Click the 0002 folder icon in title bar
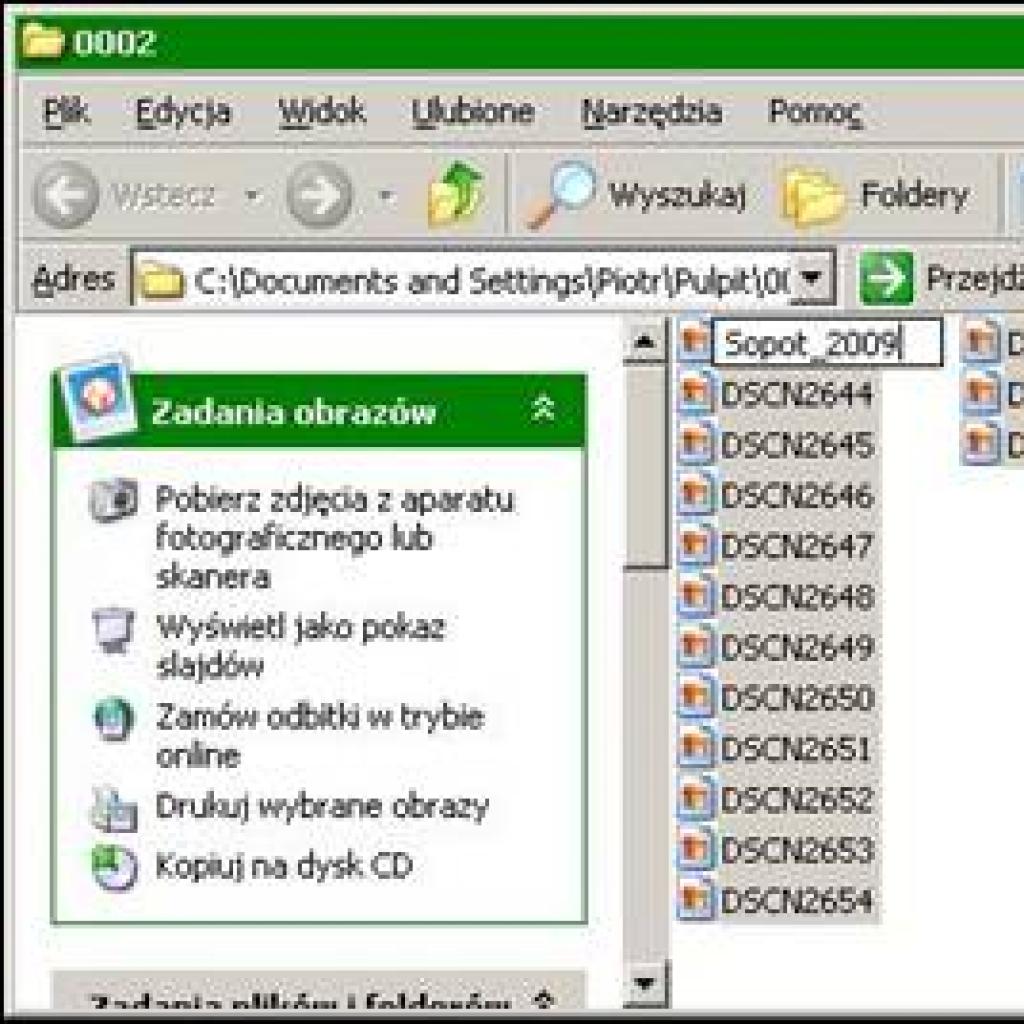Screen dimensions: 1024x1024 click(x=42, y=40)
